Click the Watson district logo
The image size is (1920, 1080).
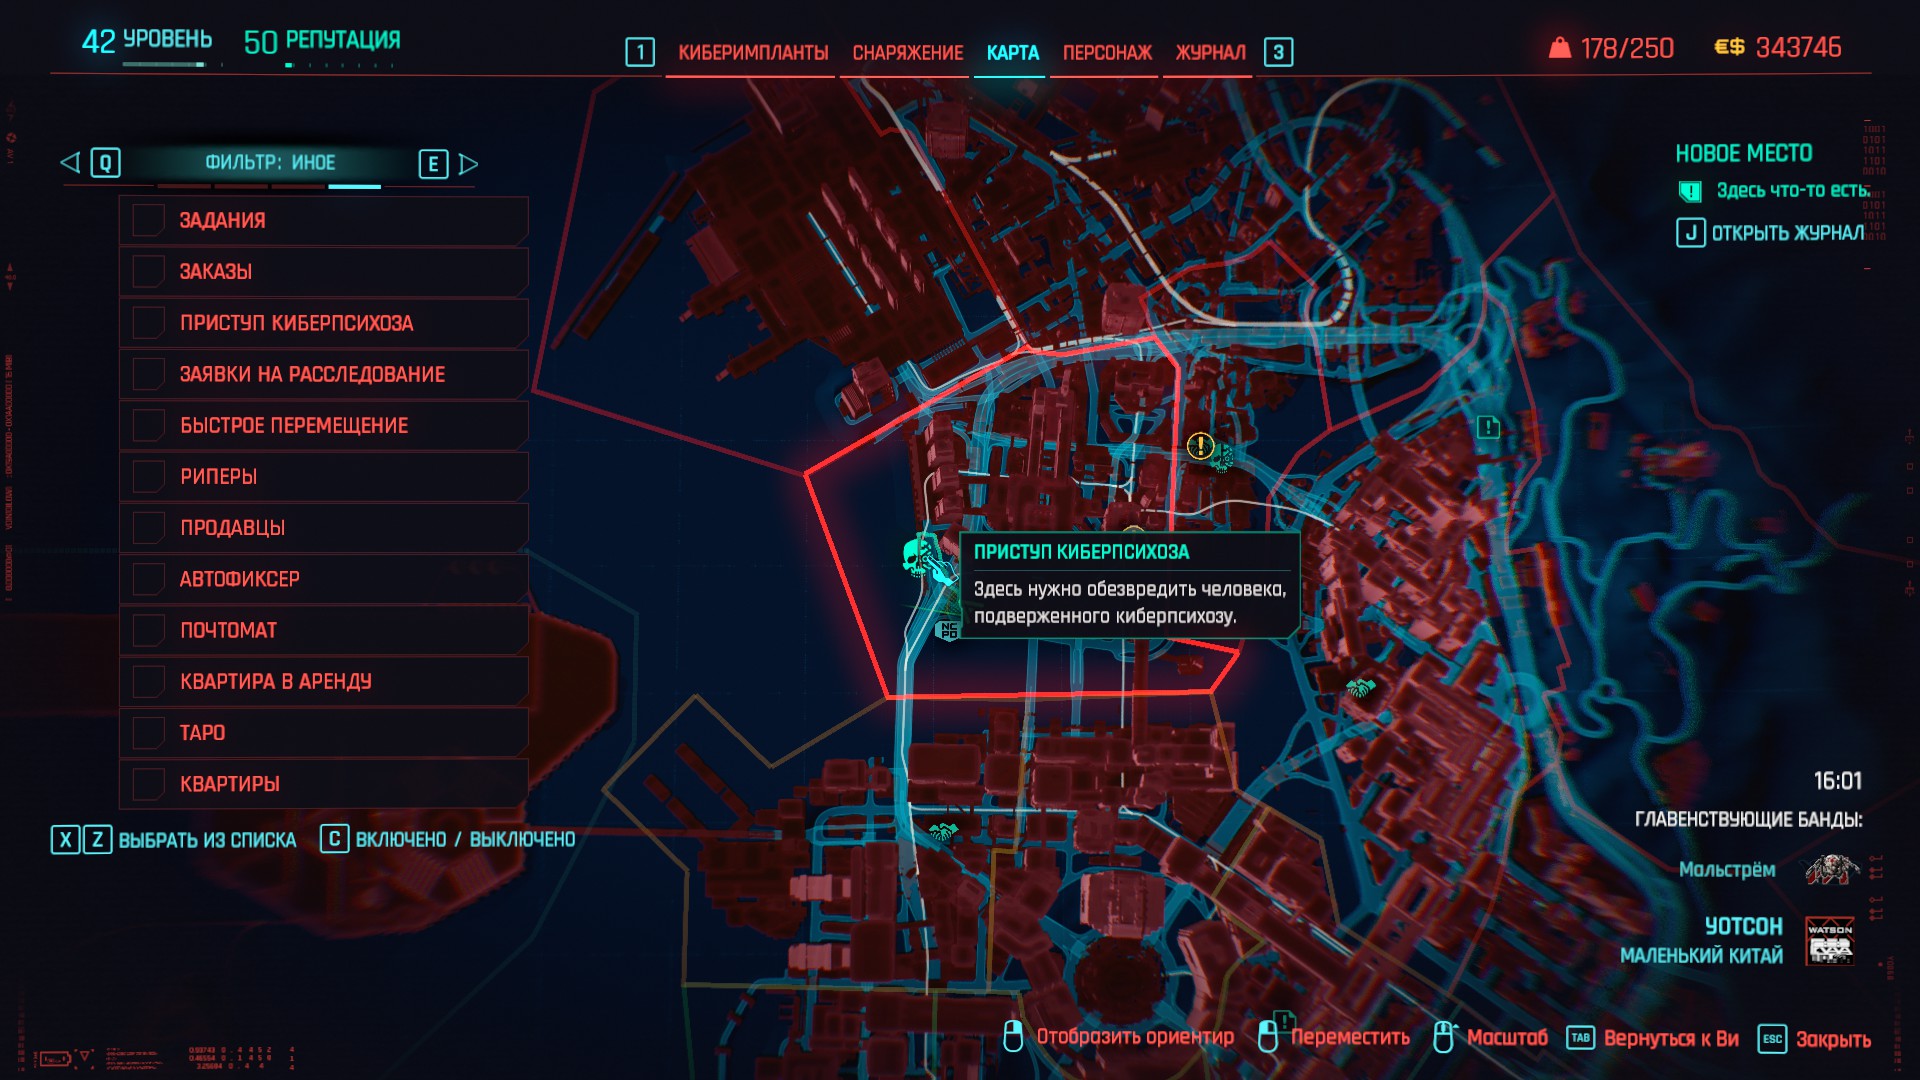tap(1830, 941)
